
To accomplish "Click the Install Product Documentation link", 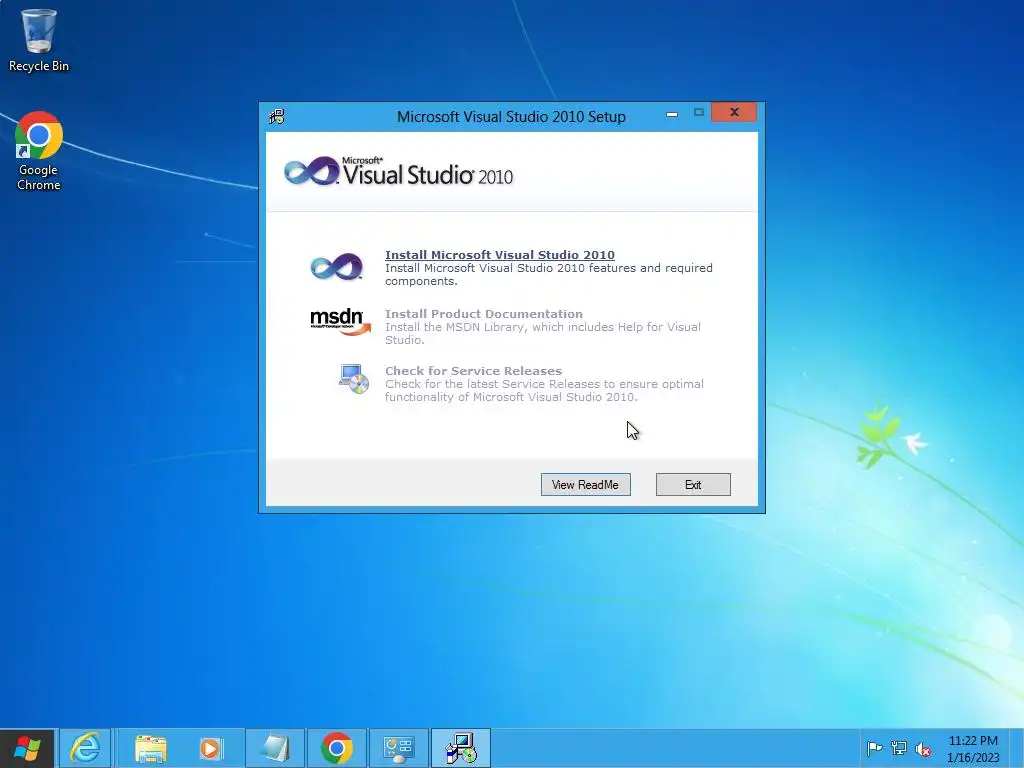I will (x=483, y=313).
